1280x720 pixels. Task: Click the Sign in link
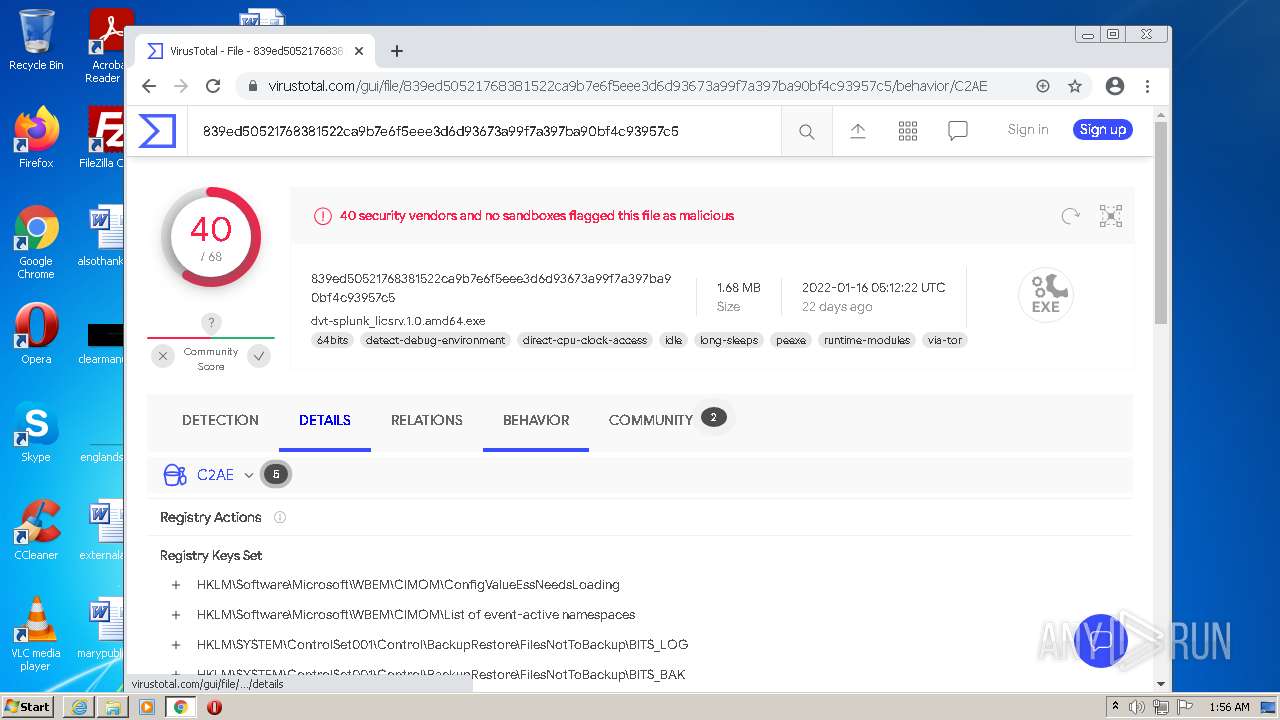tap(1028, 130)
